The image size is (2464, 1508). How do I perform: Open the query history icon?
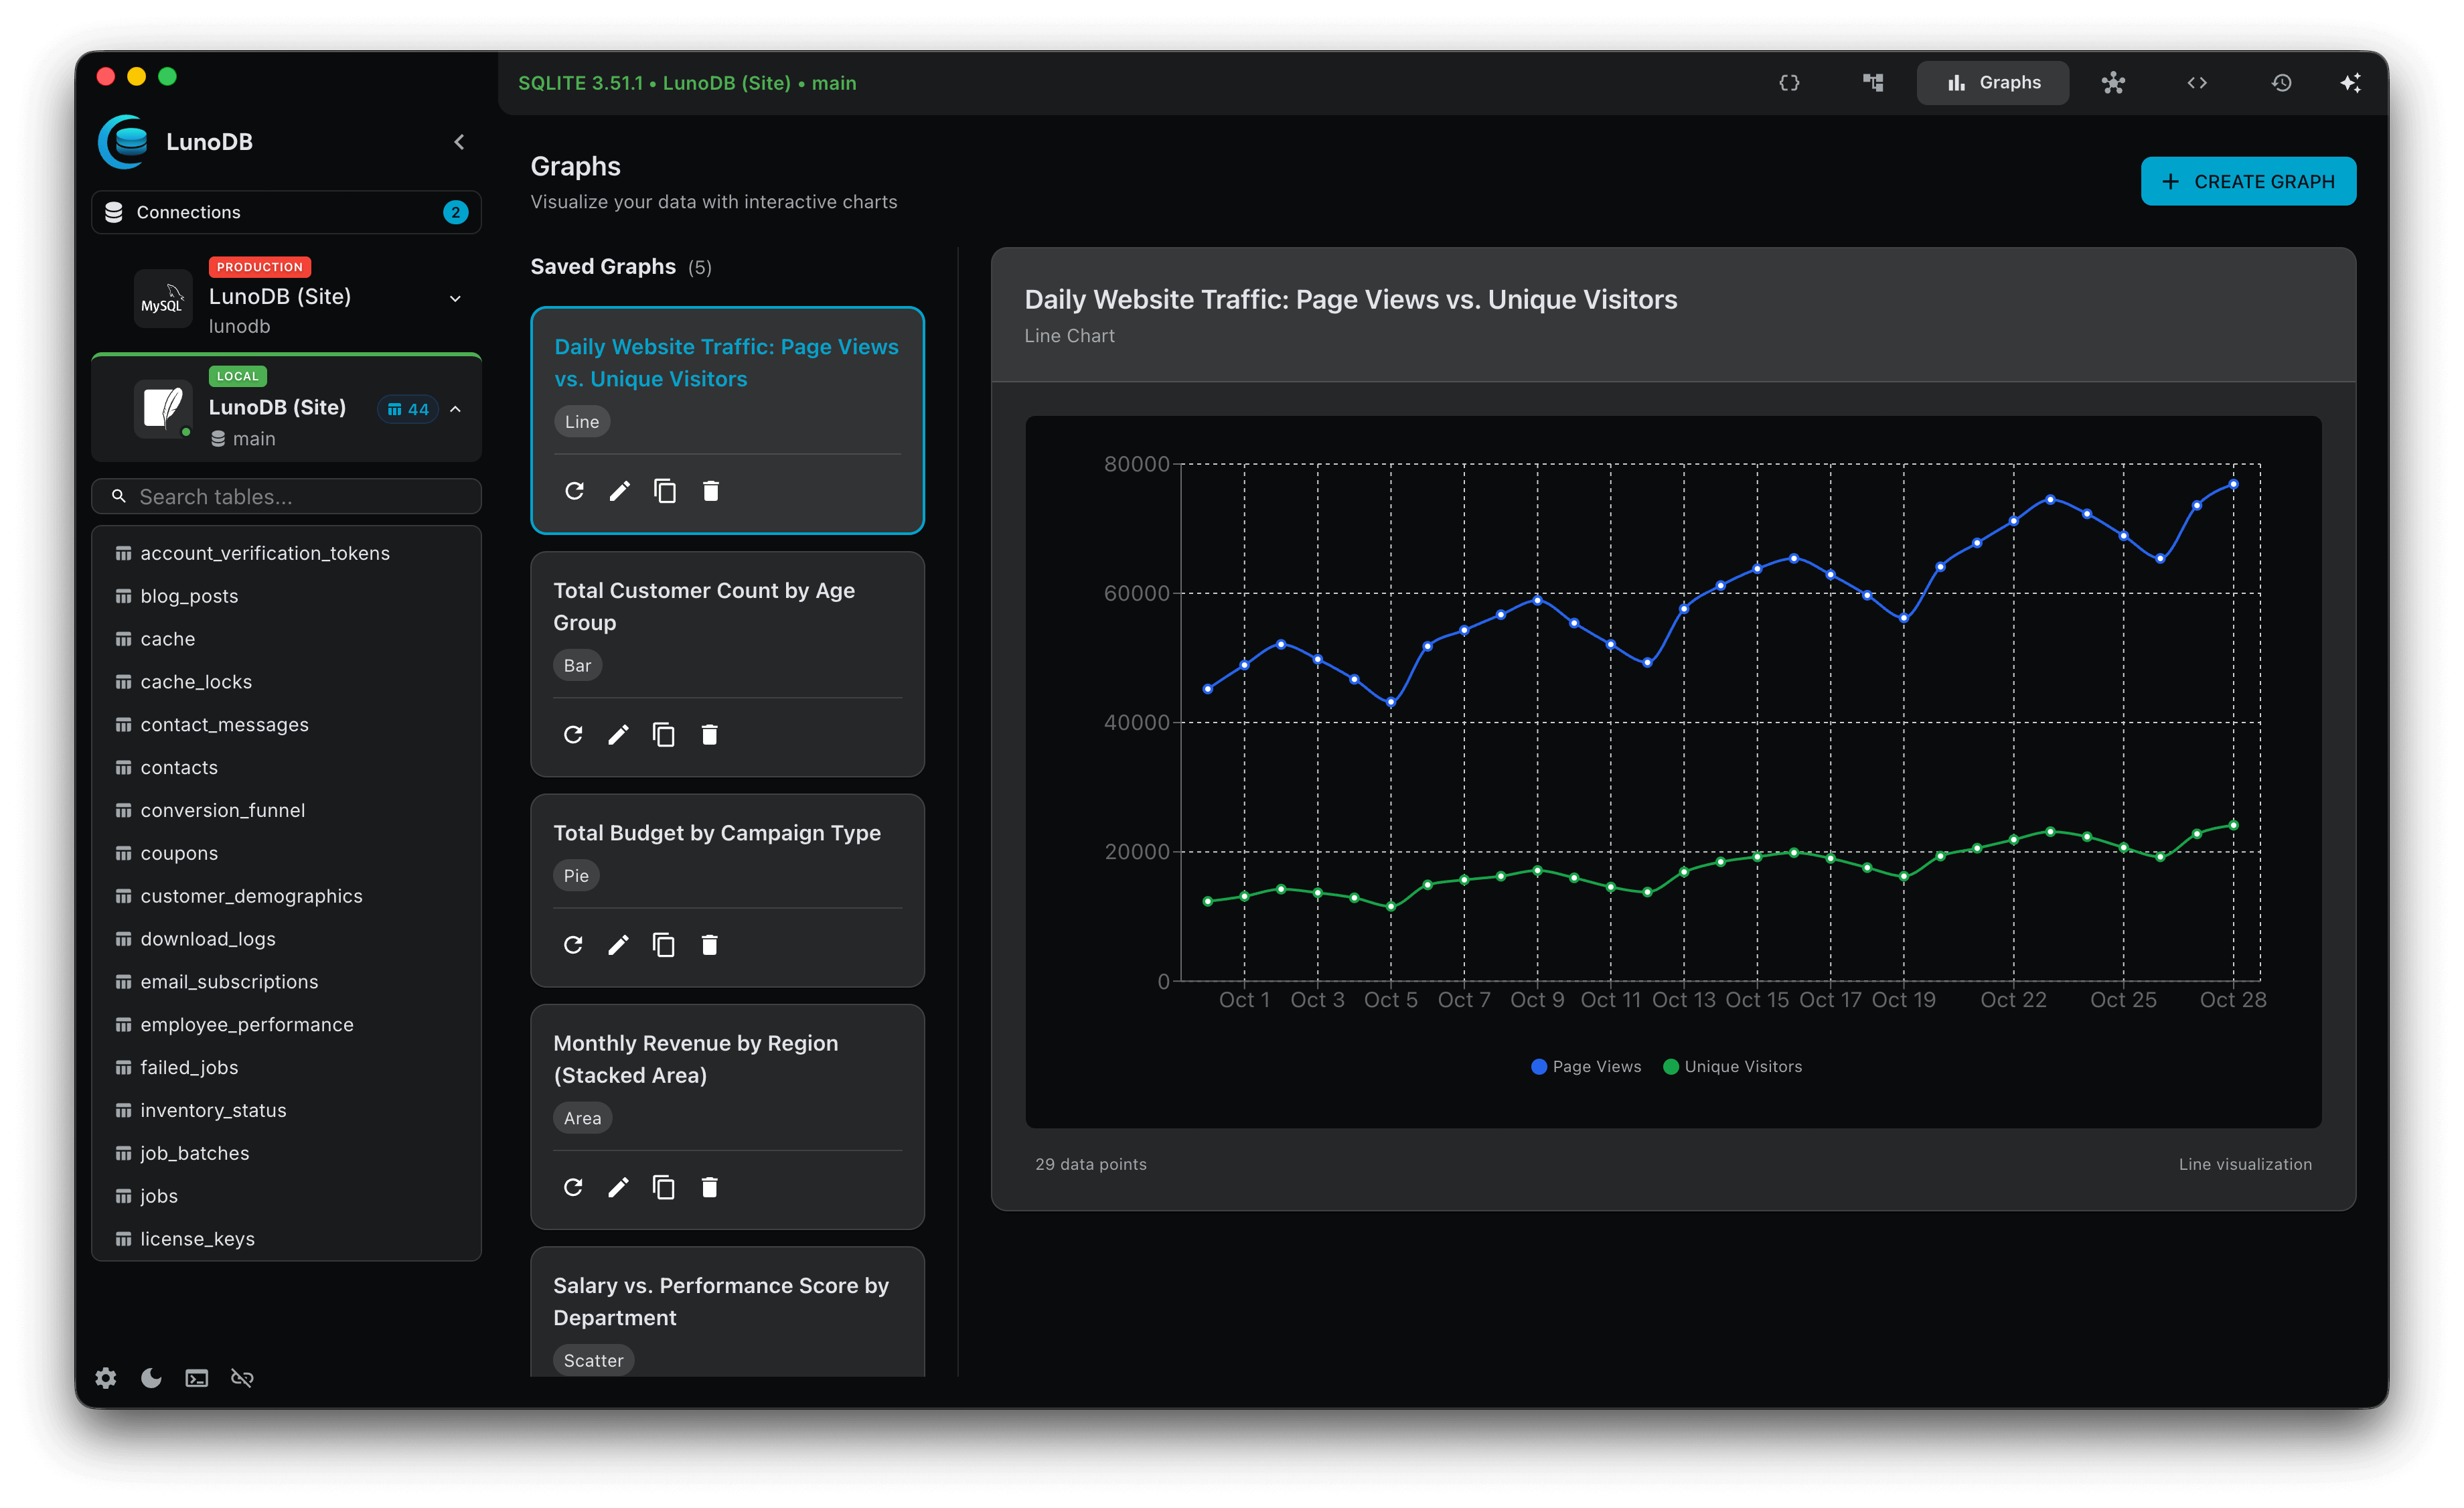click(x=2282, y=83)
